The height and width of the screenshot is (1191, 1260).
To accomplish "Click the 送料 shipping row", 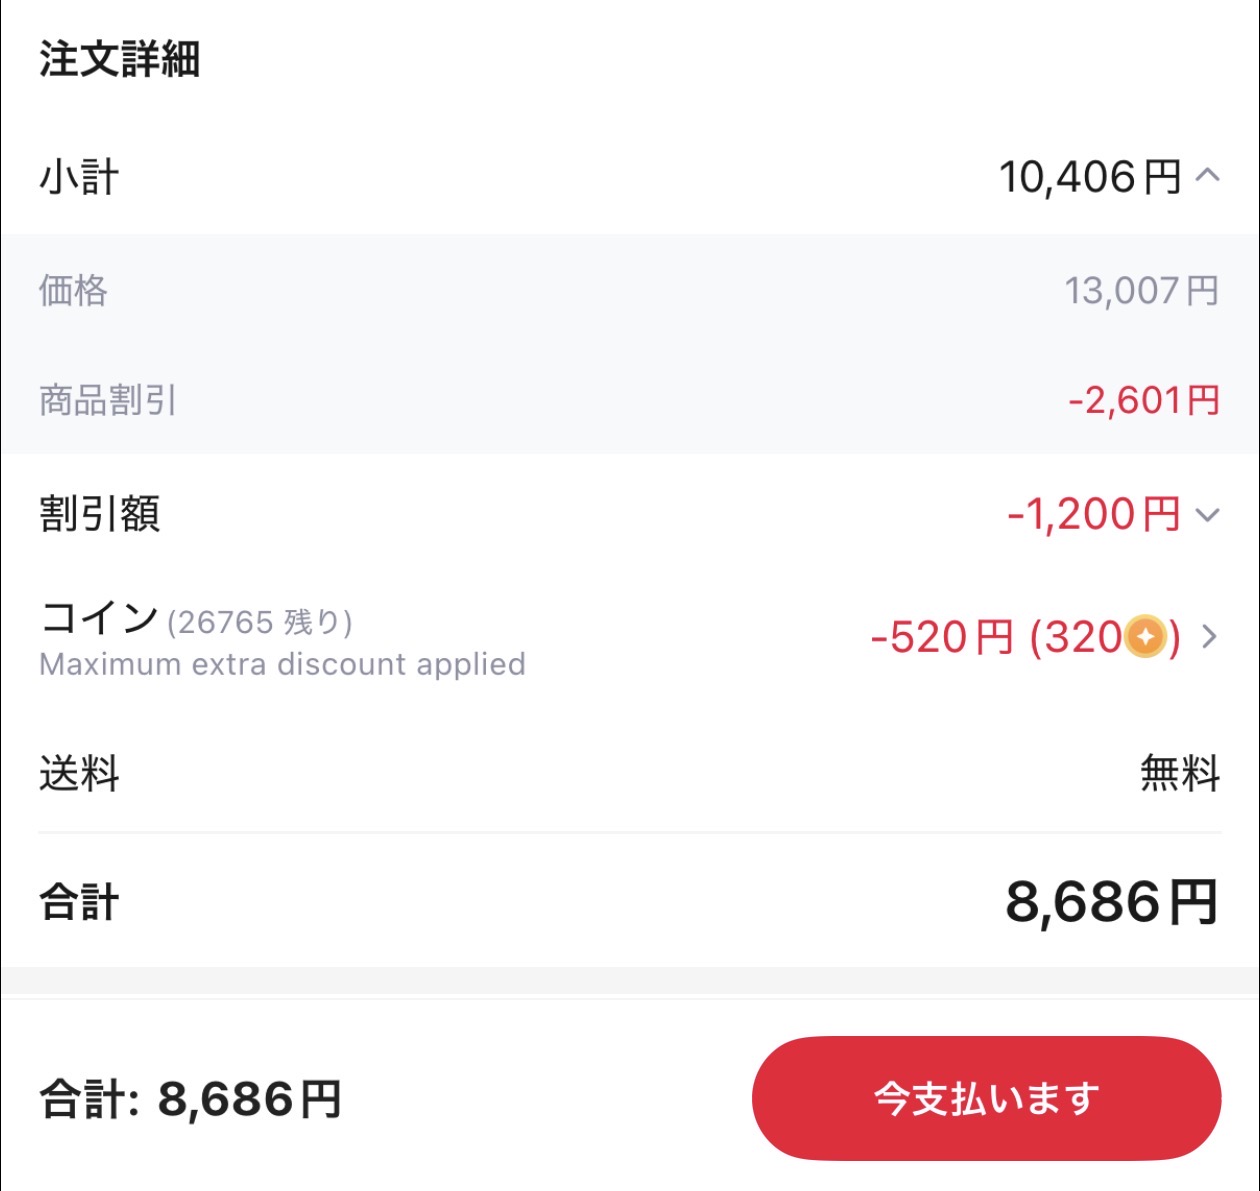I will [x=79, y=773].
